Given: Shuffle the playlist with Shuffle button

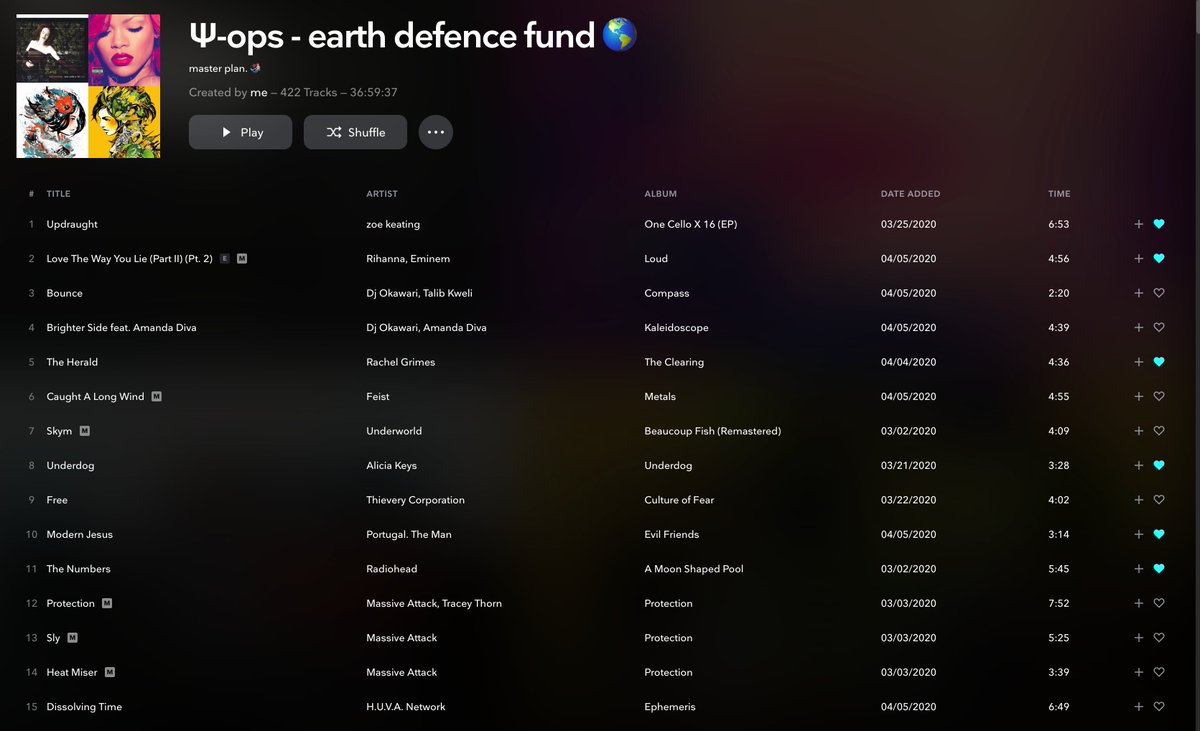Looking at the screenshot, I should point(355,132).
